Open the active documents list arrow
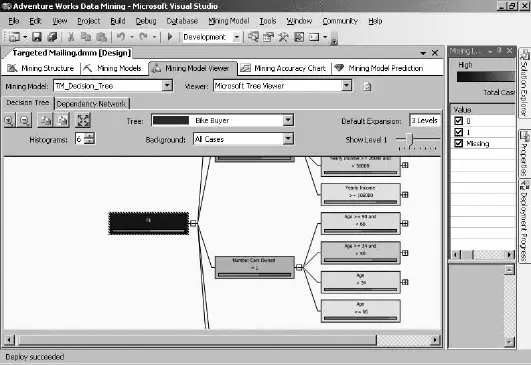 point(423,53)
